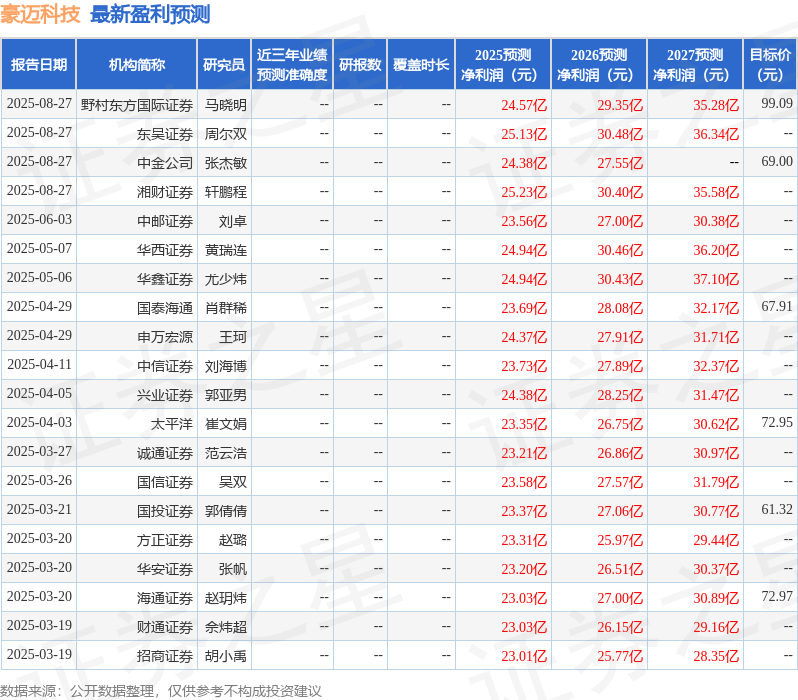Click the 最新盈利预测 heading

150,14
